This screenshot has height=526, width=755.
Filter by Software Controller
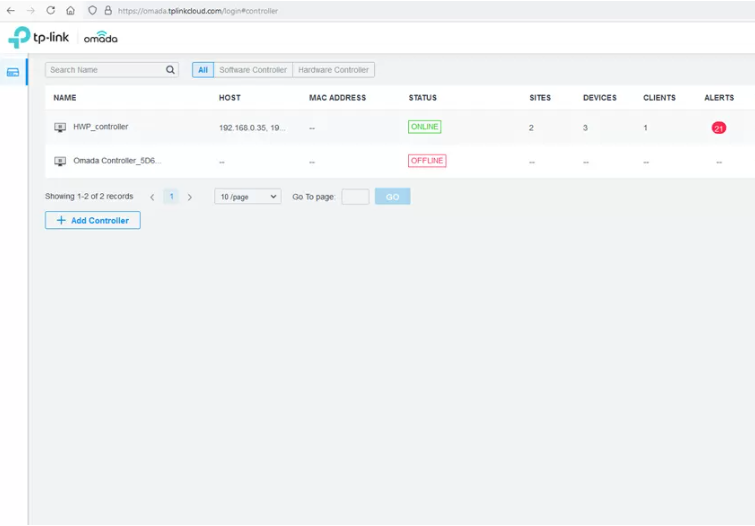pyautogui.click(x=253, y=70)
